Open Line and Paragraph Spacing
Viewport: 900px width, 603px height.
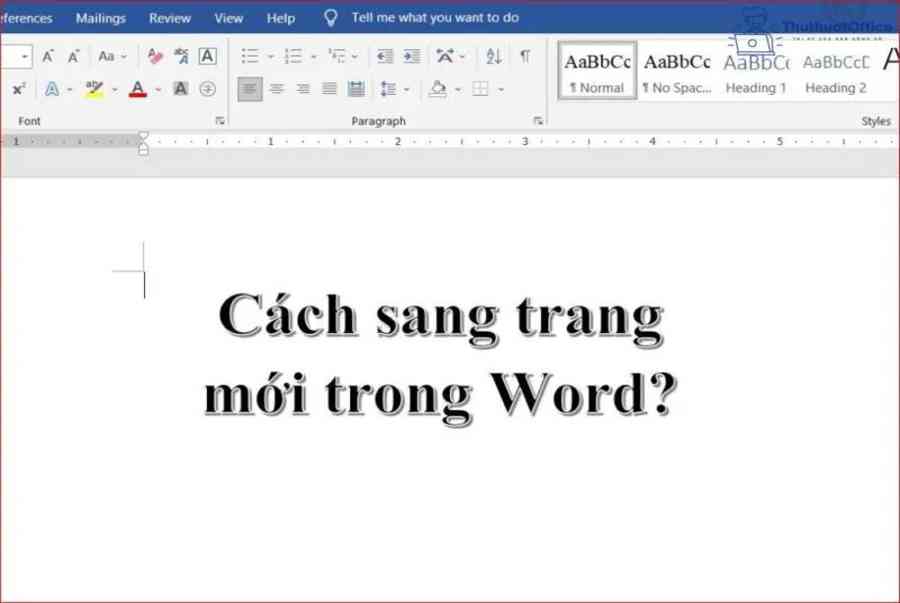pyautogui.click(x=389, y=89)
